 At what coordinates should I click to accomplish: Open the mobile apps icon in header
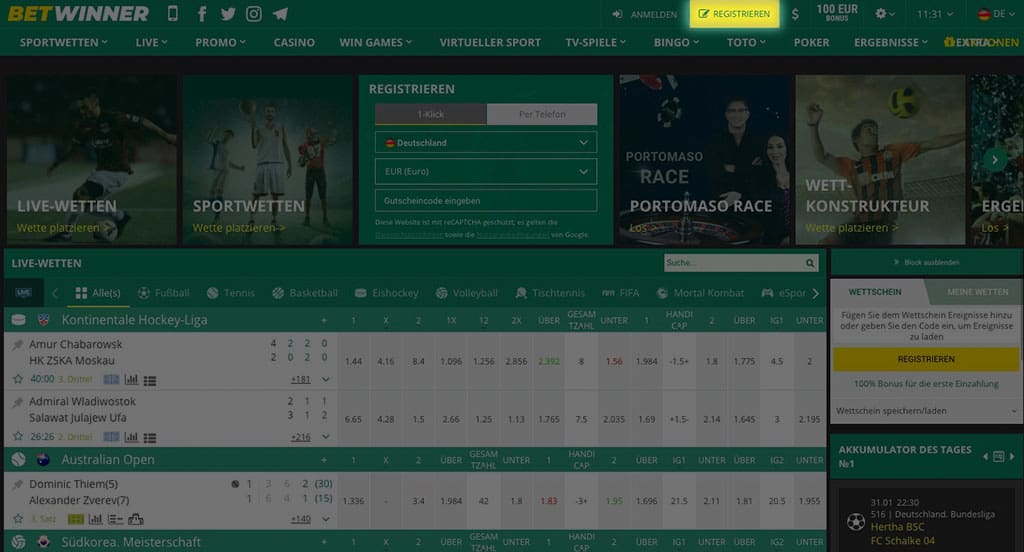172,14
